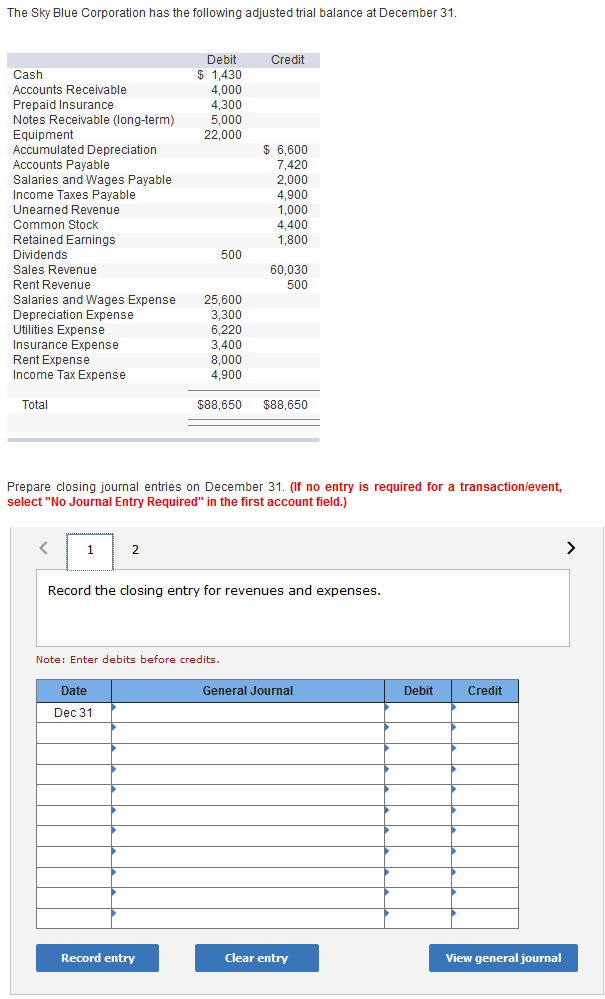Image resolution: width=605 pixels, height=999 pixels.
Task: Click the Accounts Payable label
Action: tap(61, 164)
